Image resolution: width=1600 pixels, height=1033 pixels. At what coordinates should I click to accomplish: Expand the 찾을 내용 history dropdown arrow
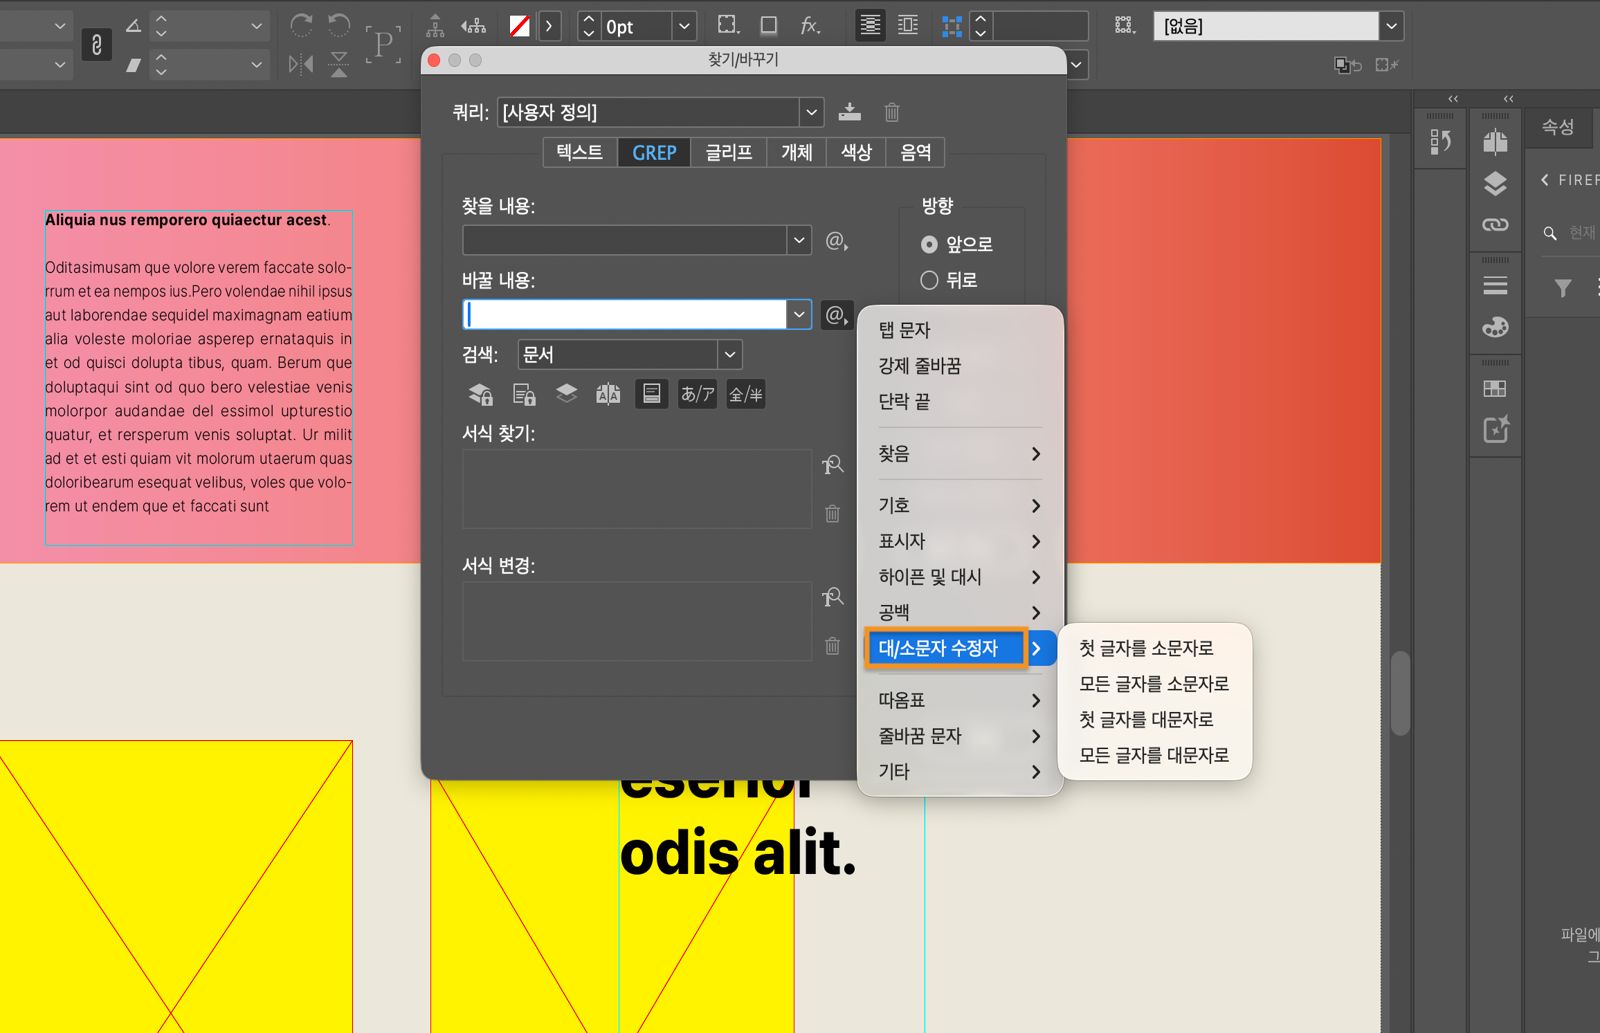[x=799, y=240]
